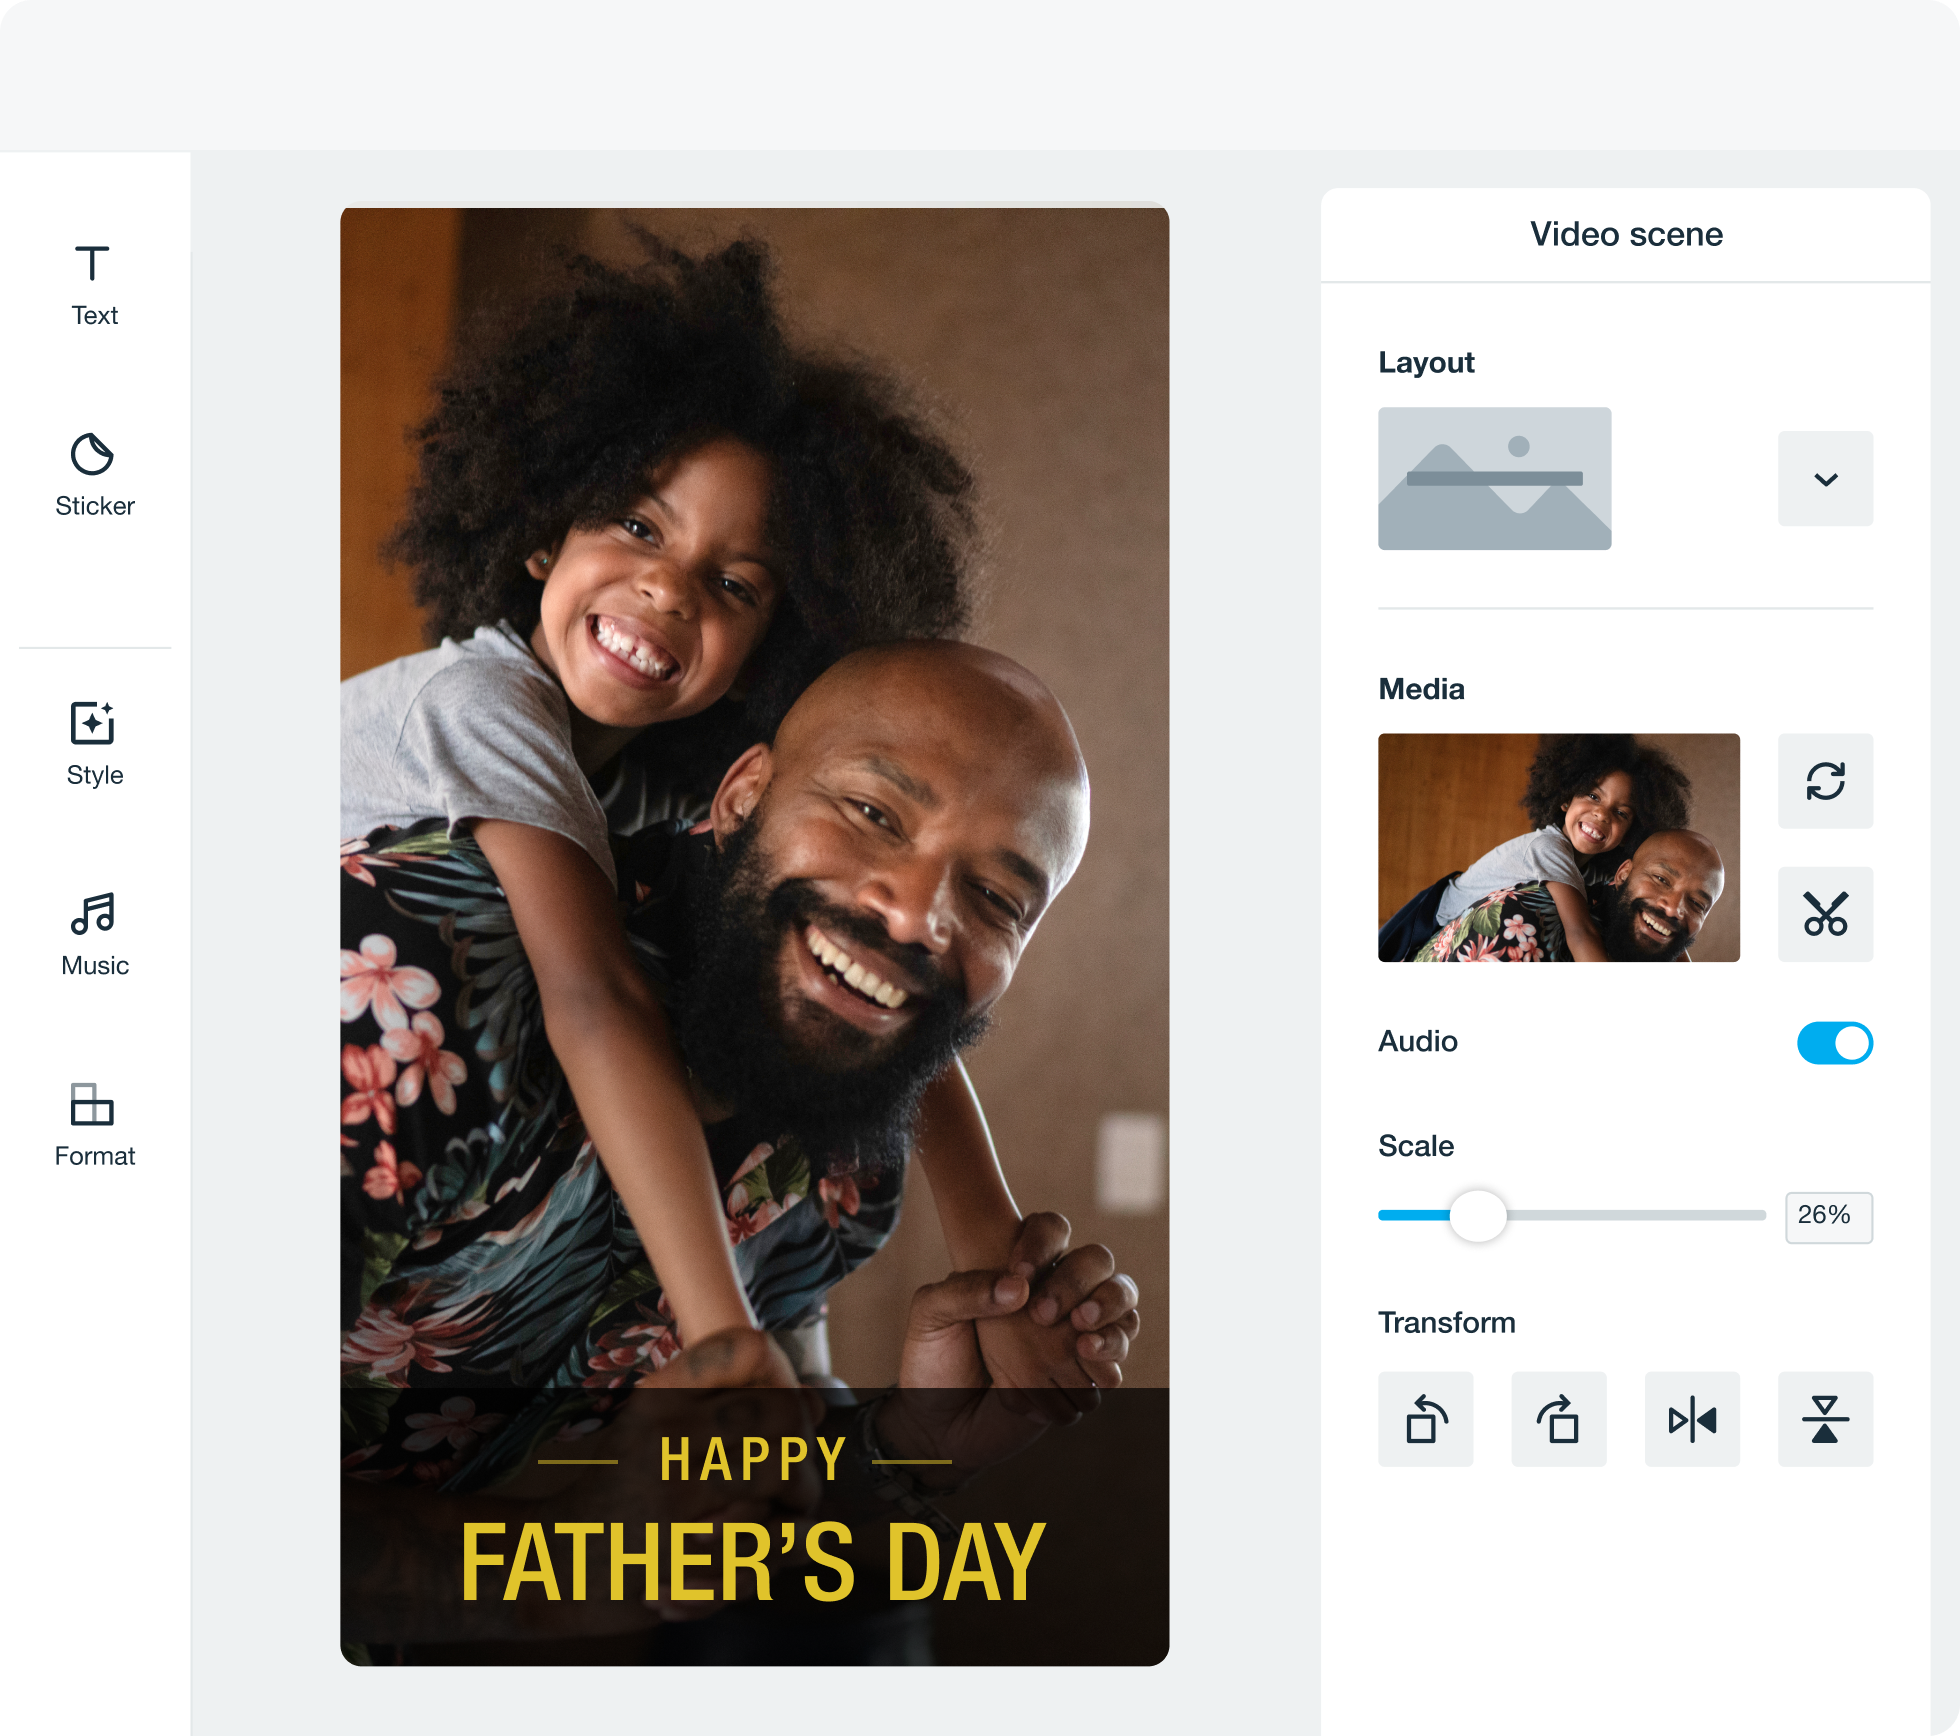Open the Text tool in sidebar
Image resolution: width=1960 pixels, height=1736 pixels.
pos(94,286)
